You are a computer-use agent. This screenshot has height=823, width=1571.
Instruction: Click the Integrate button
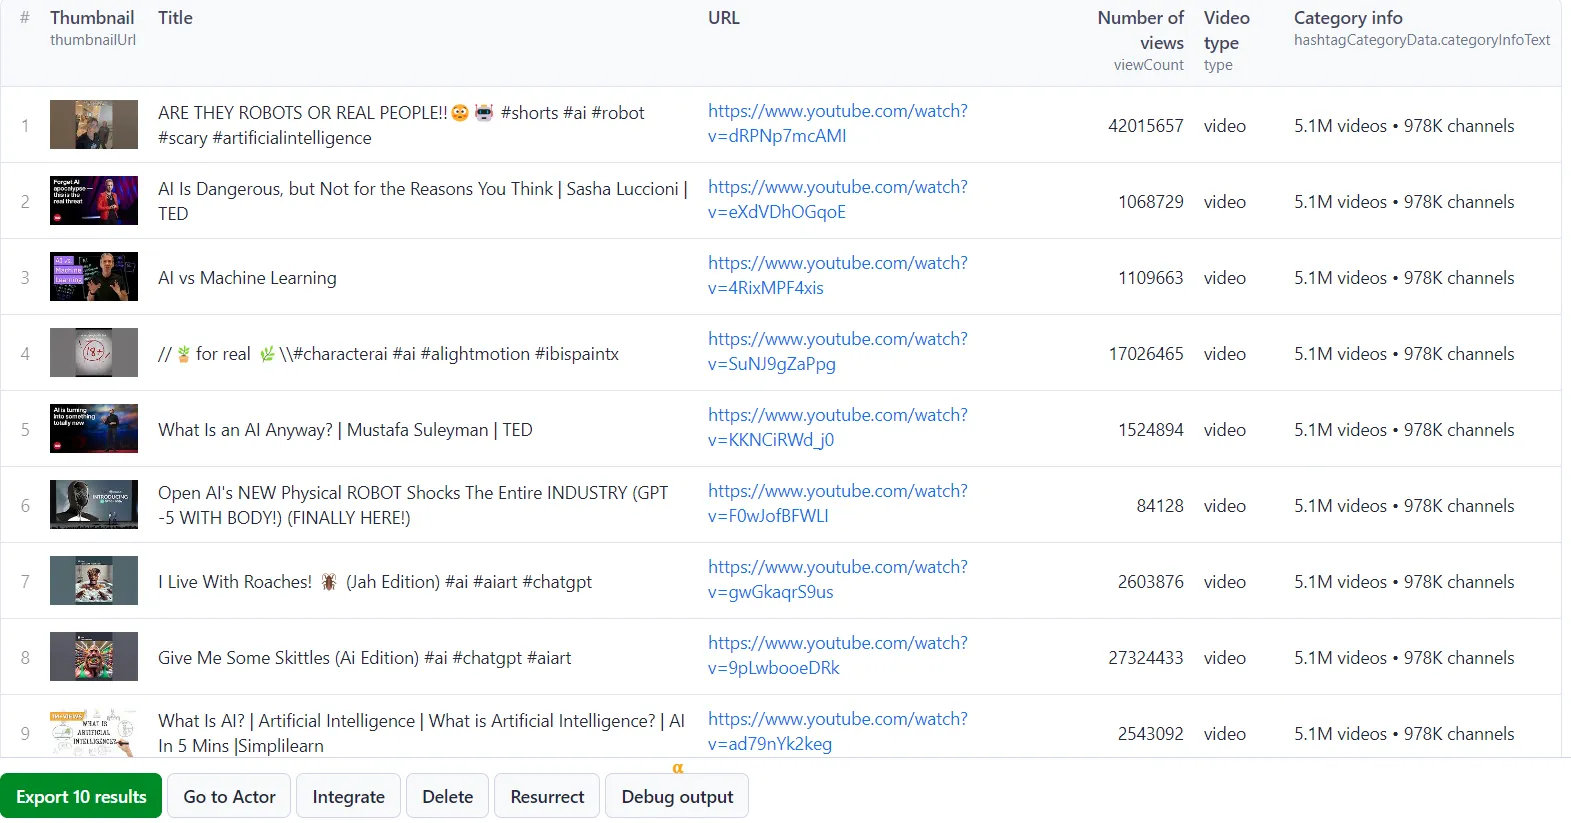click(348, 796)
